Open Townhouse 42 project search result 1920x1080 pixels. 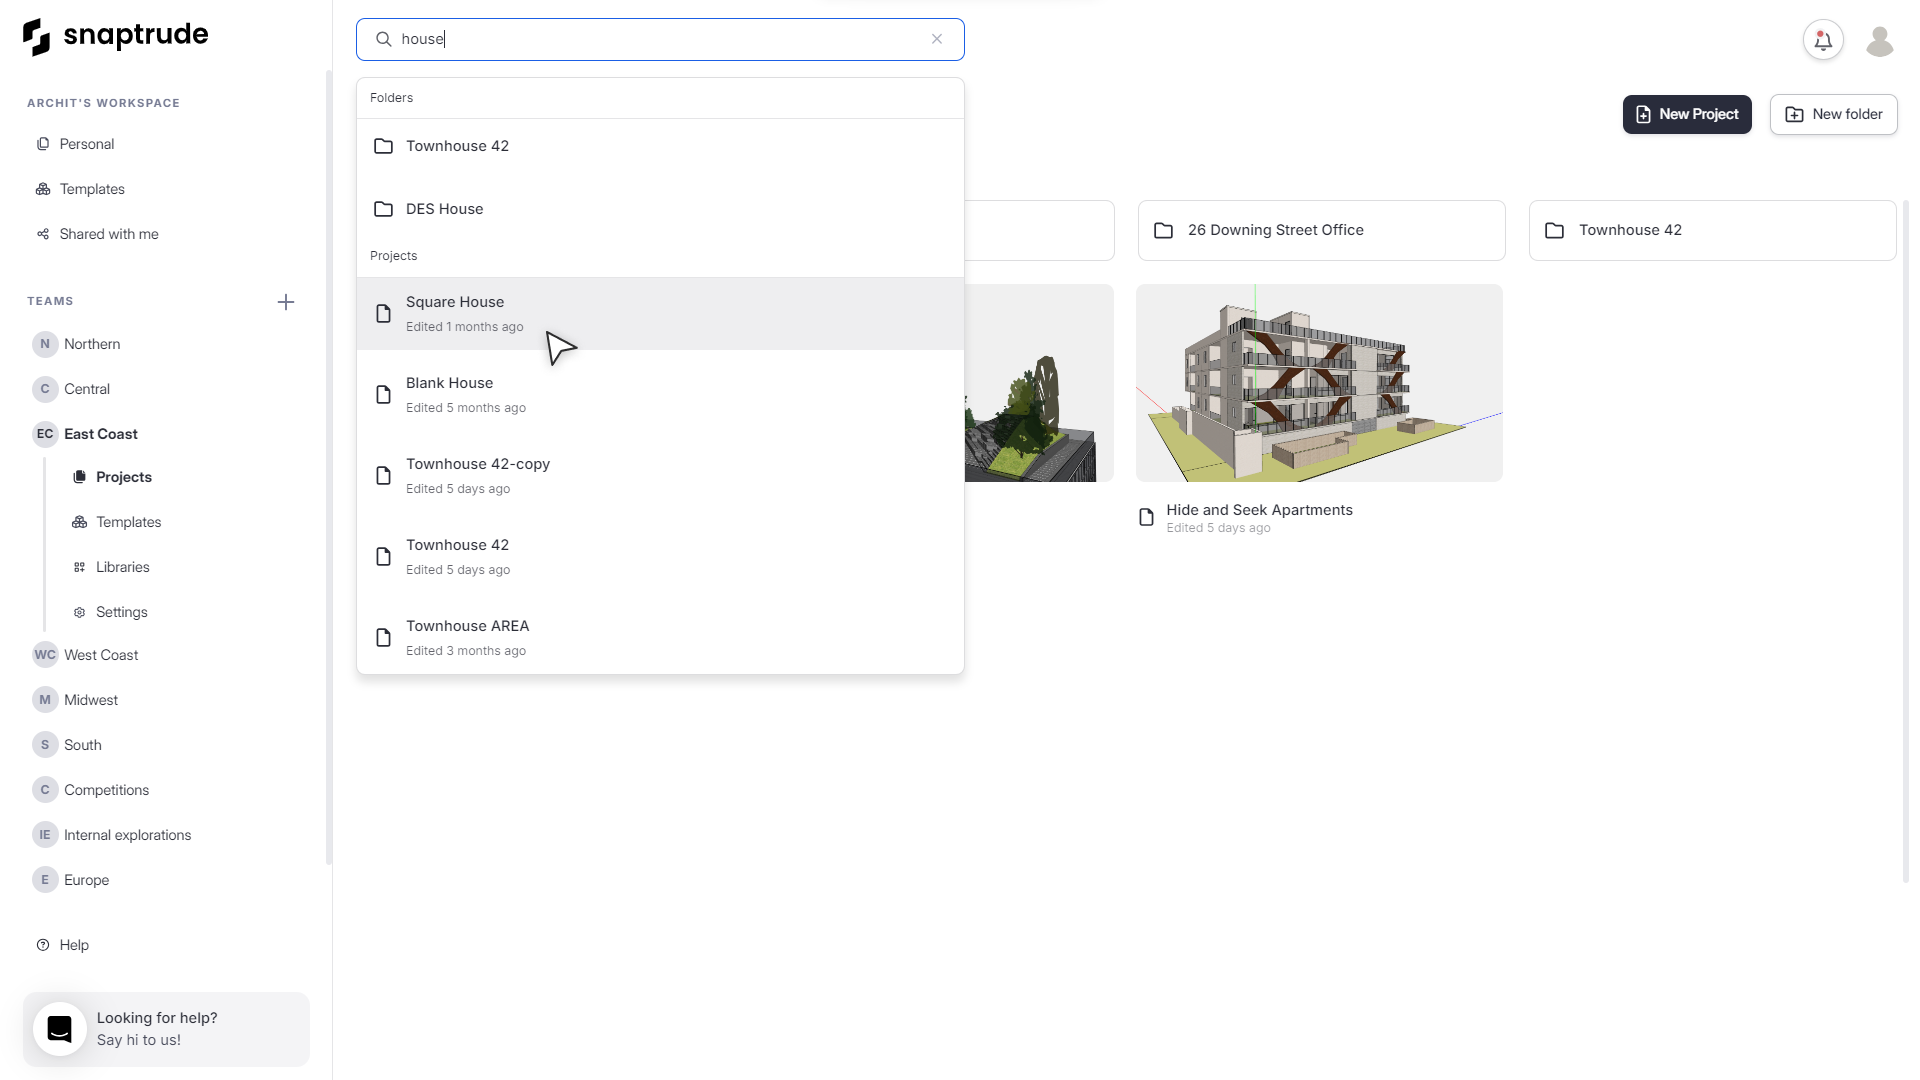660,556
